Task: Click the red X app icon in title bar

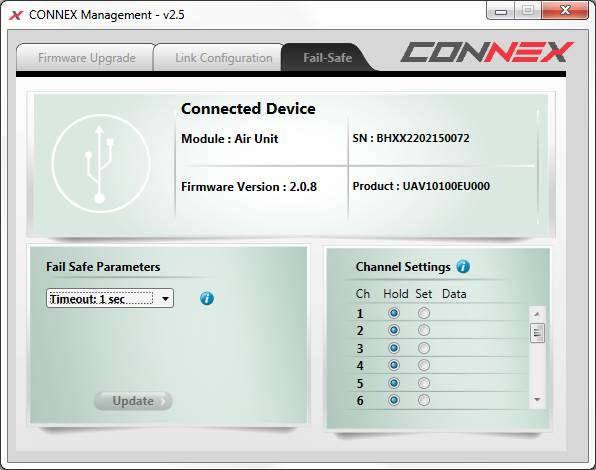Action: point(16,15)
